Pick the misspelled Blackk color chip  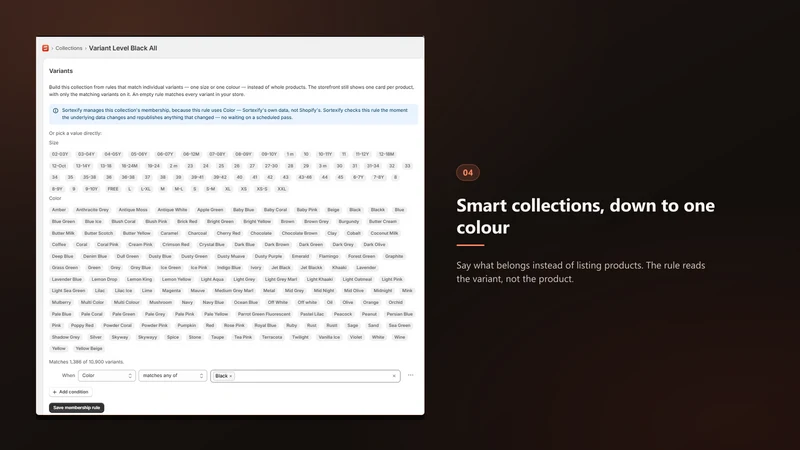378,210
